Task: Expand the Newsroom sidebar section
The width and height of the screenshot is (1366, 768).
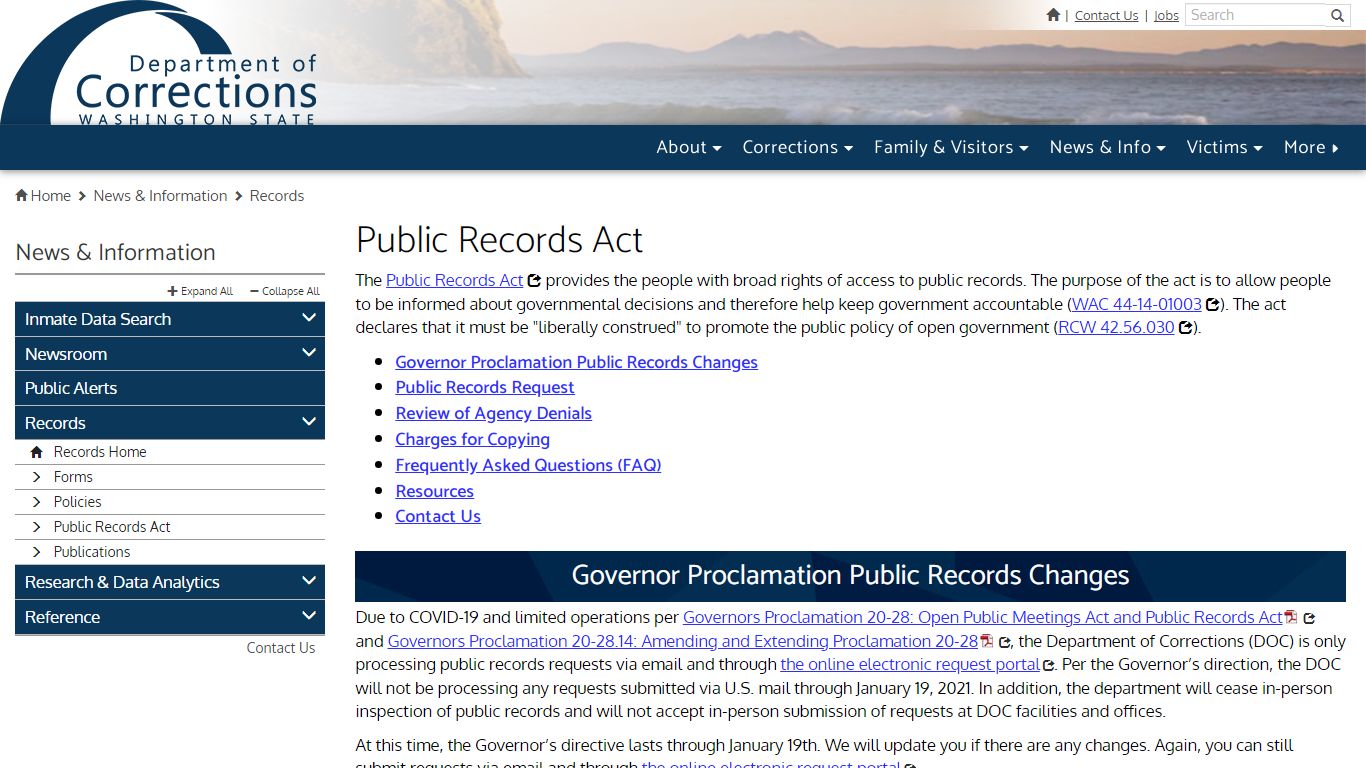Action: tap(309, 353)
